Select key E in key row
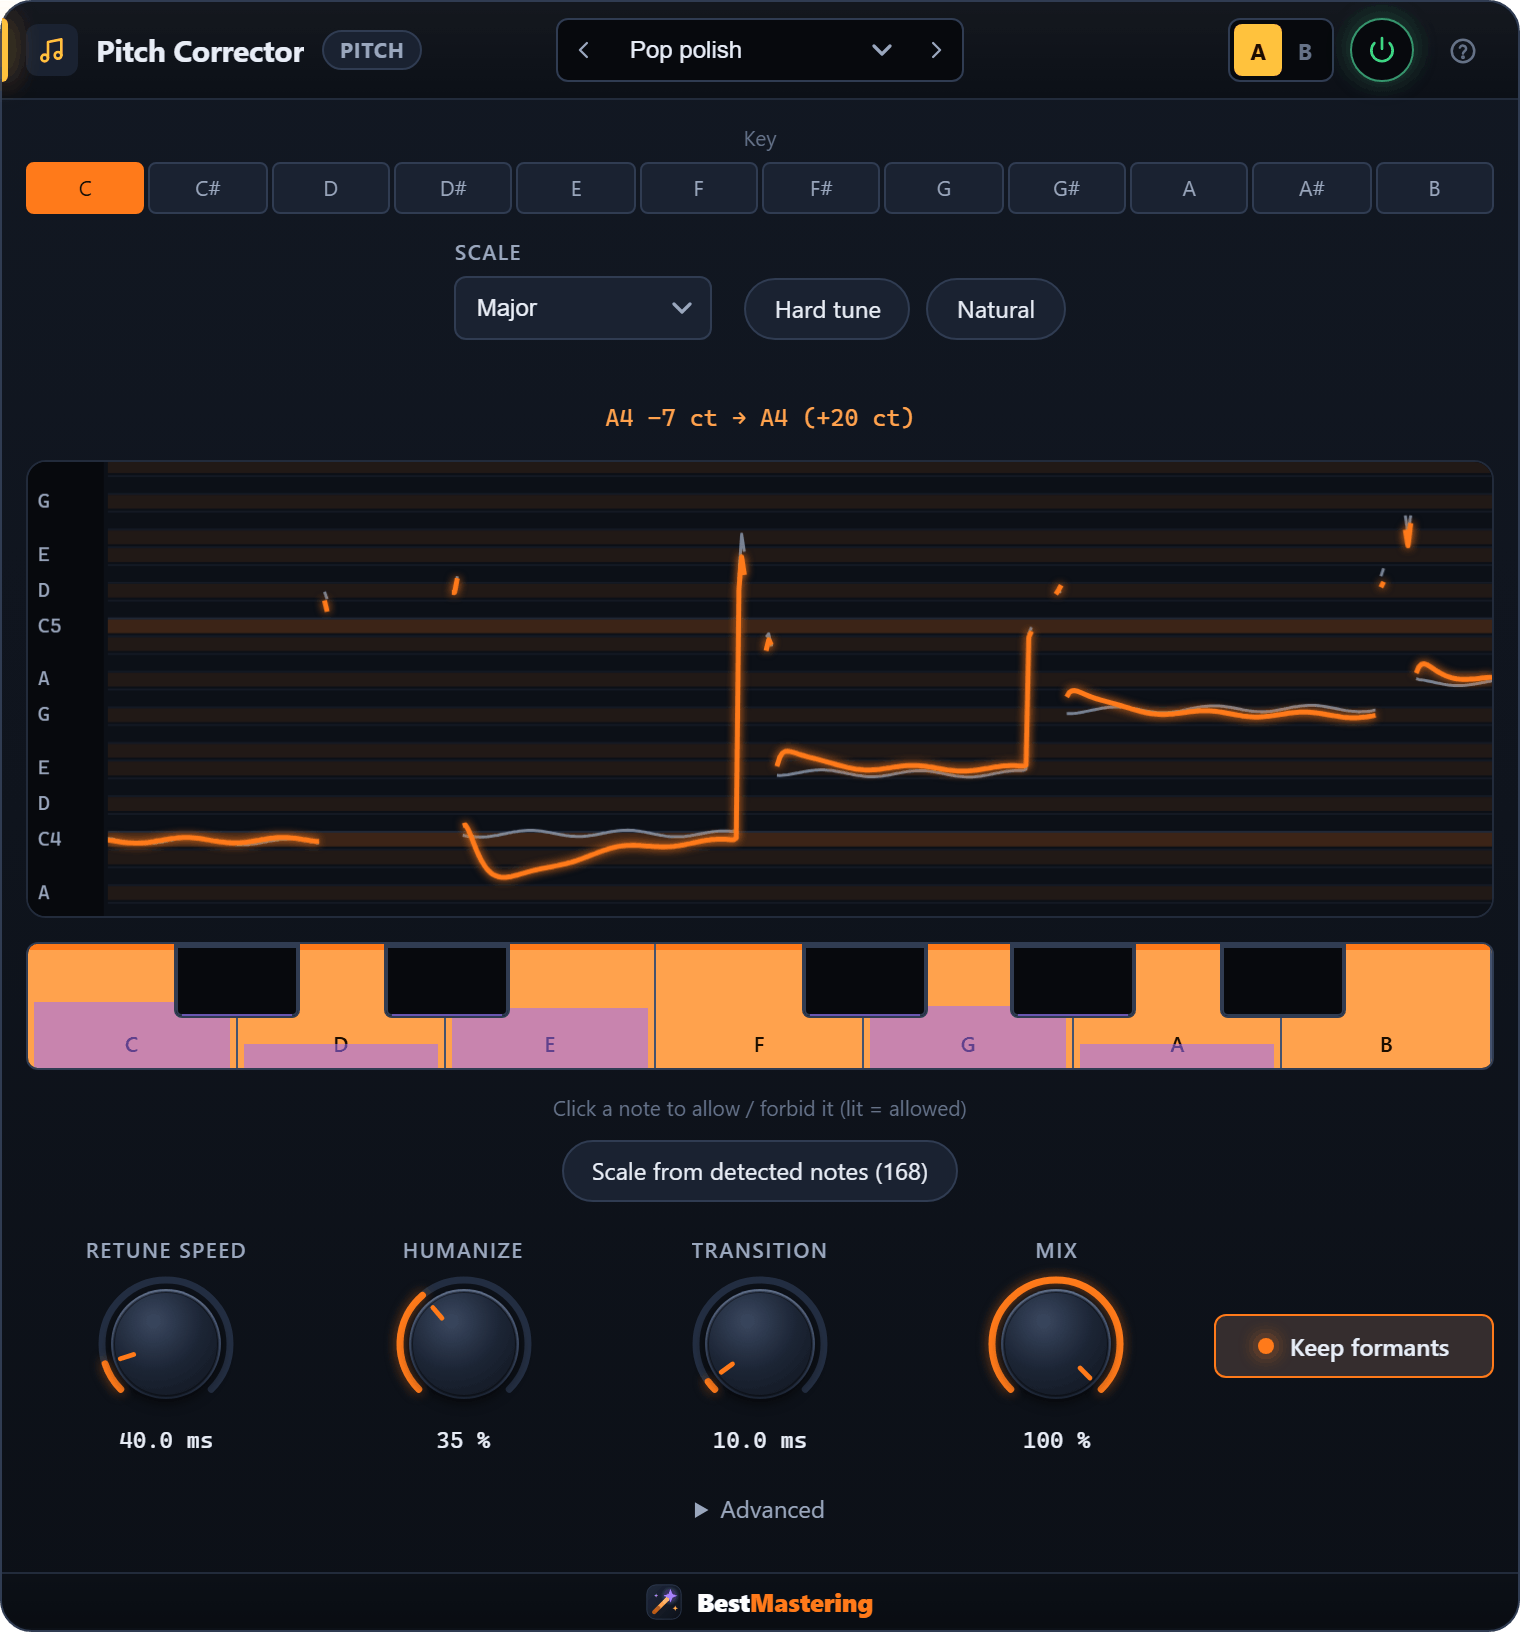Viewport: 1520px width, 1632px height. point(576,188)
